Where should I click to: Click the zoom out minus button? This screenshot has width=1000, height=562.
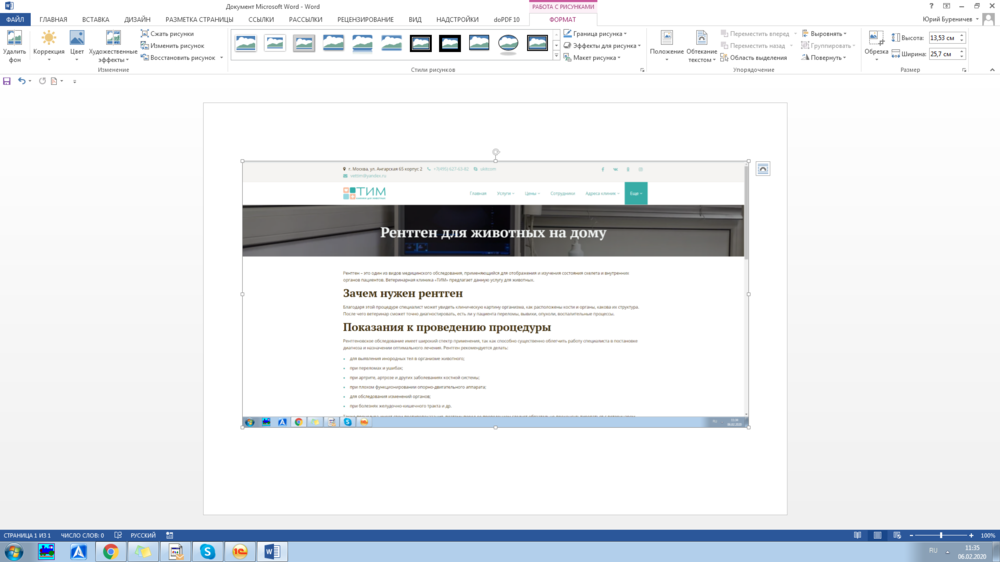tap(911, 535)
